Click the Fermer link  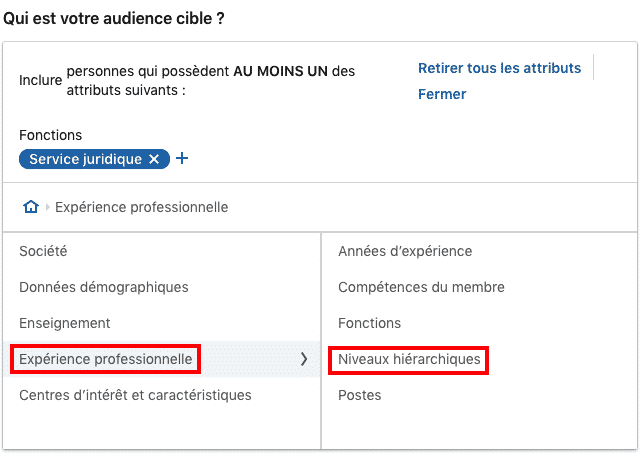[442, 94]
